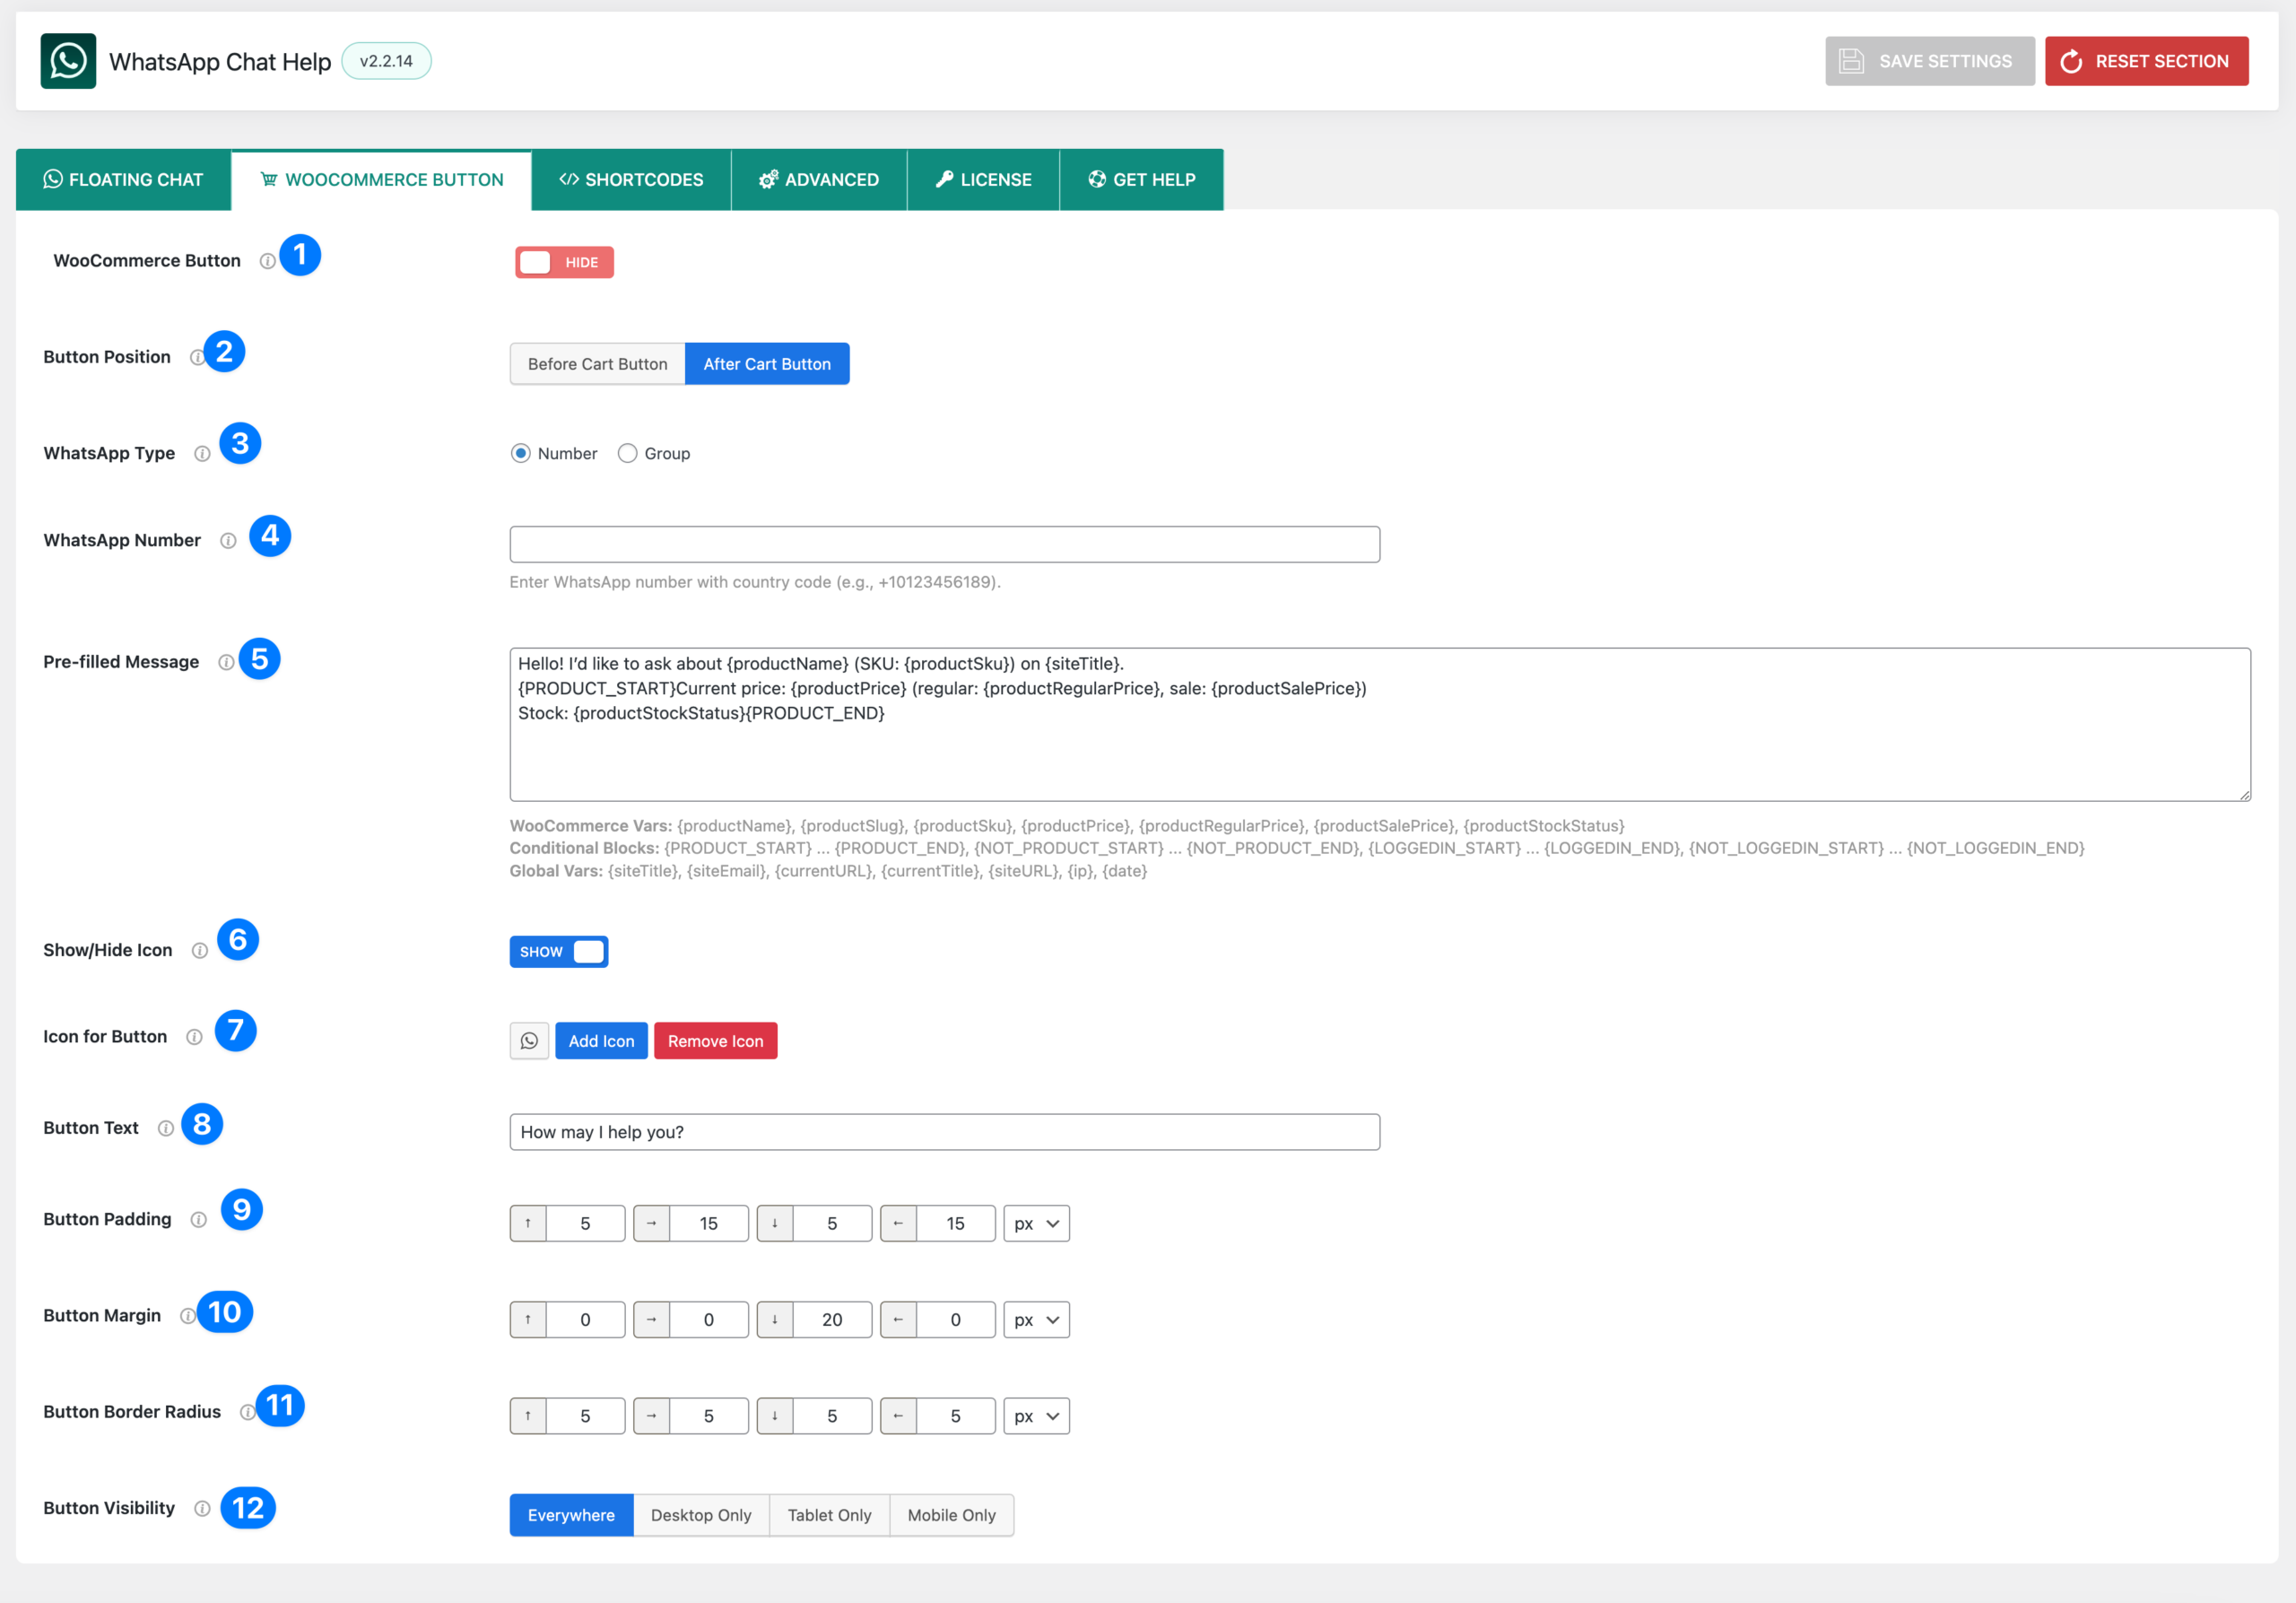Click the Remove Icon button

(x=715, y=1041)
